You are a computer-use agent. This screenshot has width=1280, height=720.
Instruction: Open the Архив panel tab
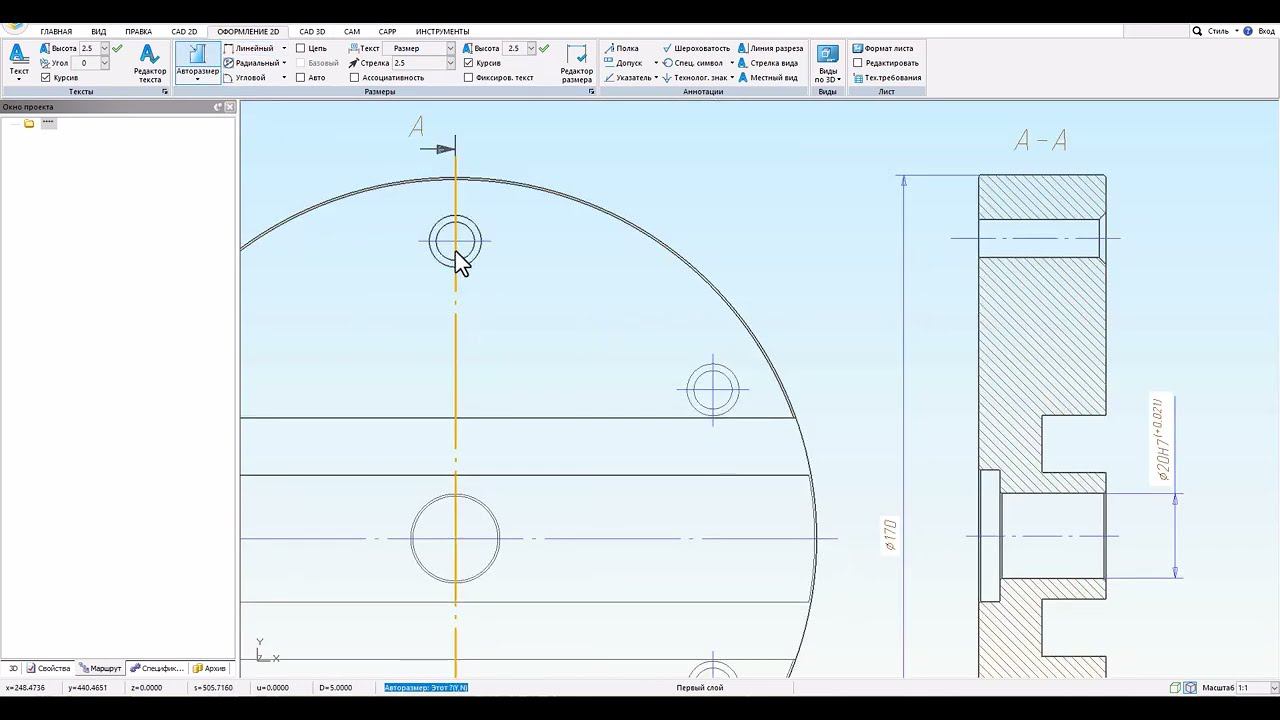pyautogui.click(x=210, y=668)
